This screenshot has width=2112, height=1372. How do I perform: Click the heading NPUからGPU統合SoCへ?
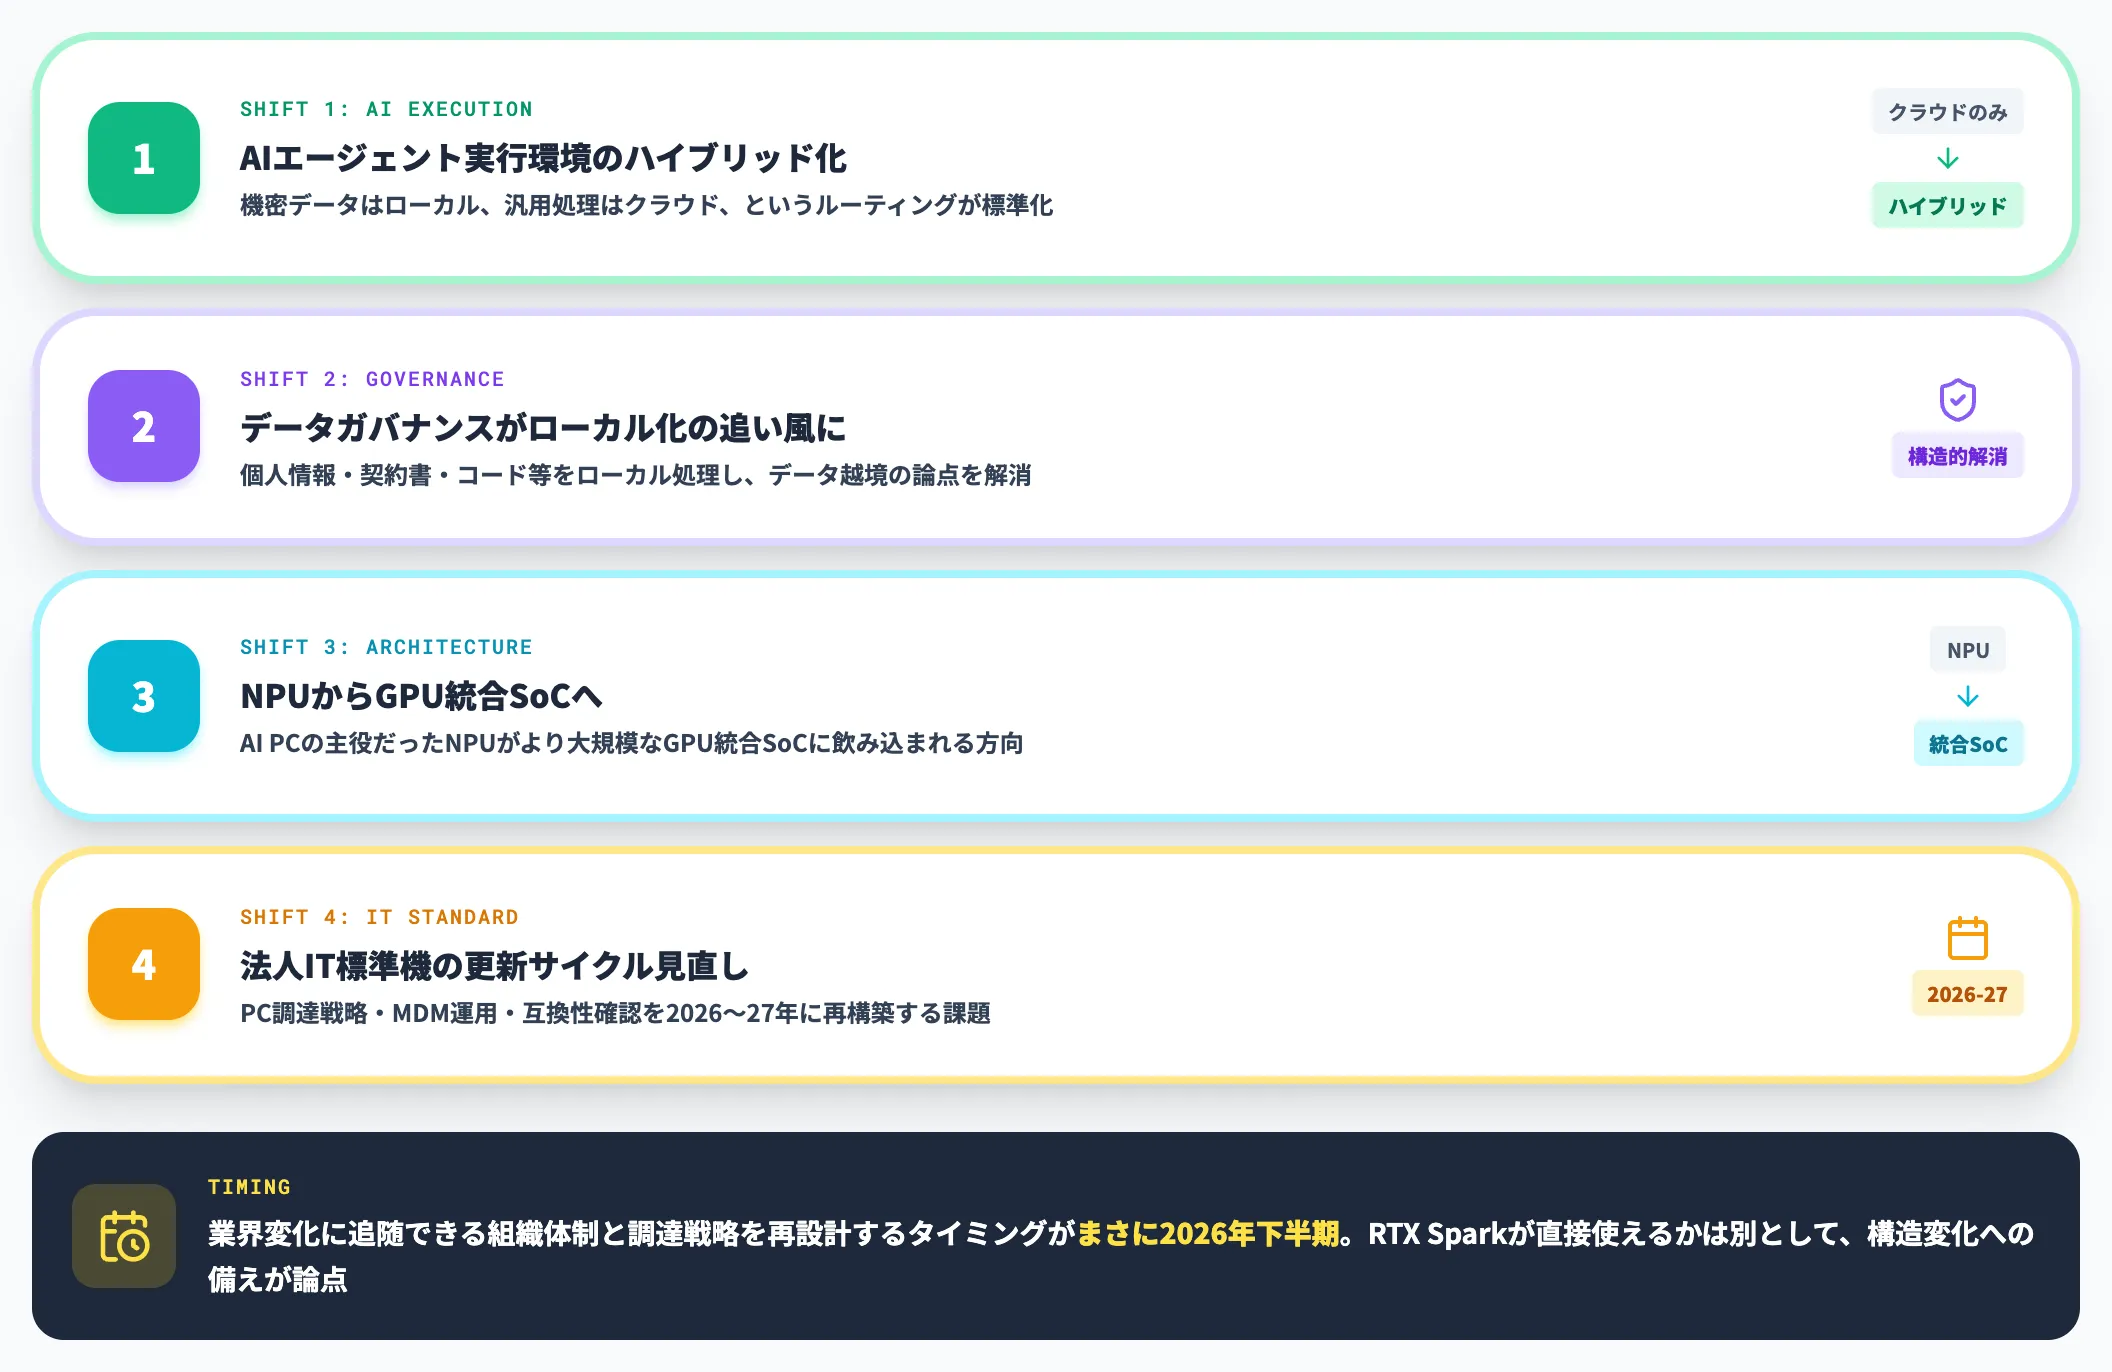click(x=421, y=696)
